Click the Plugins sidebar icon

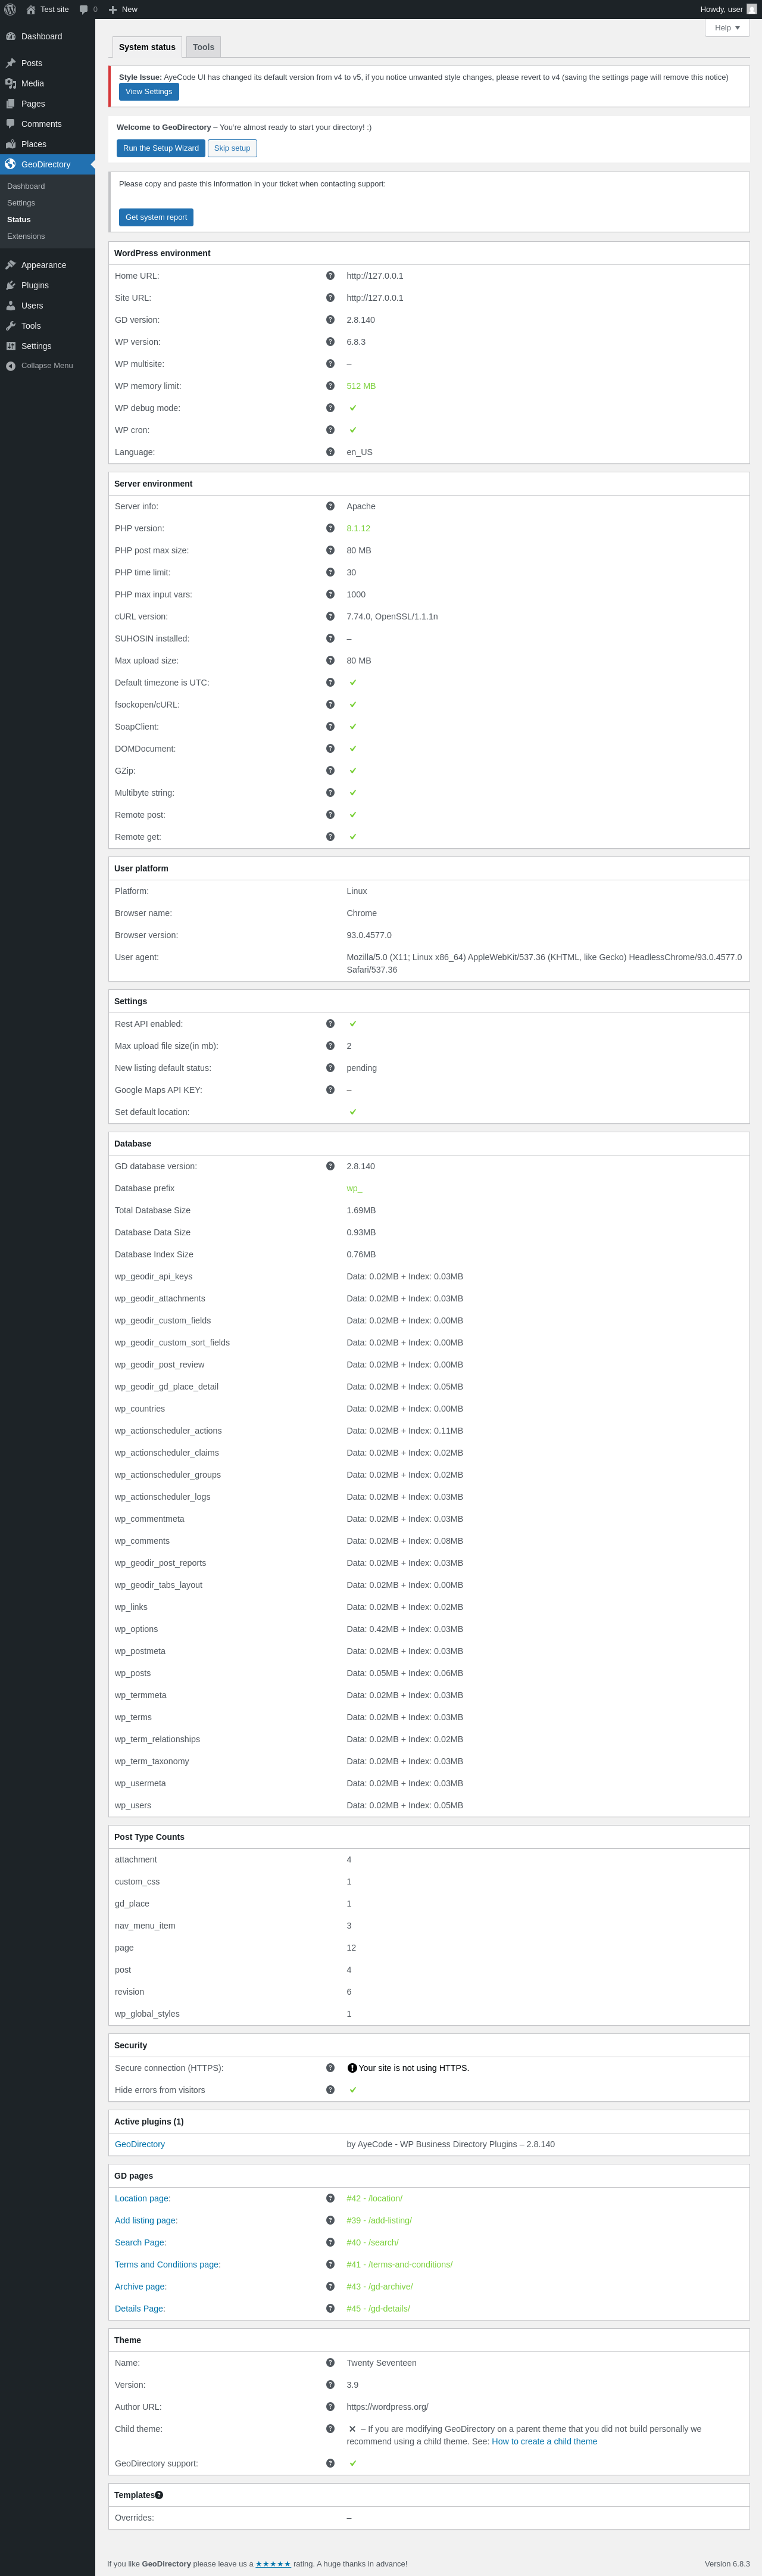coord(11,286)
